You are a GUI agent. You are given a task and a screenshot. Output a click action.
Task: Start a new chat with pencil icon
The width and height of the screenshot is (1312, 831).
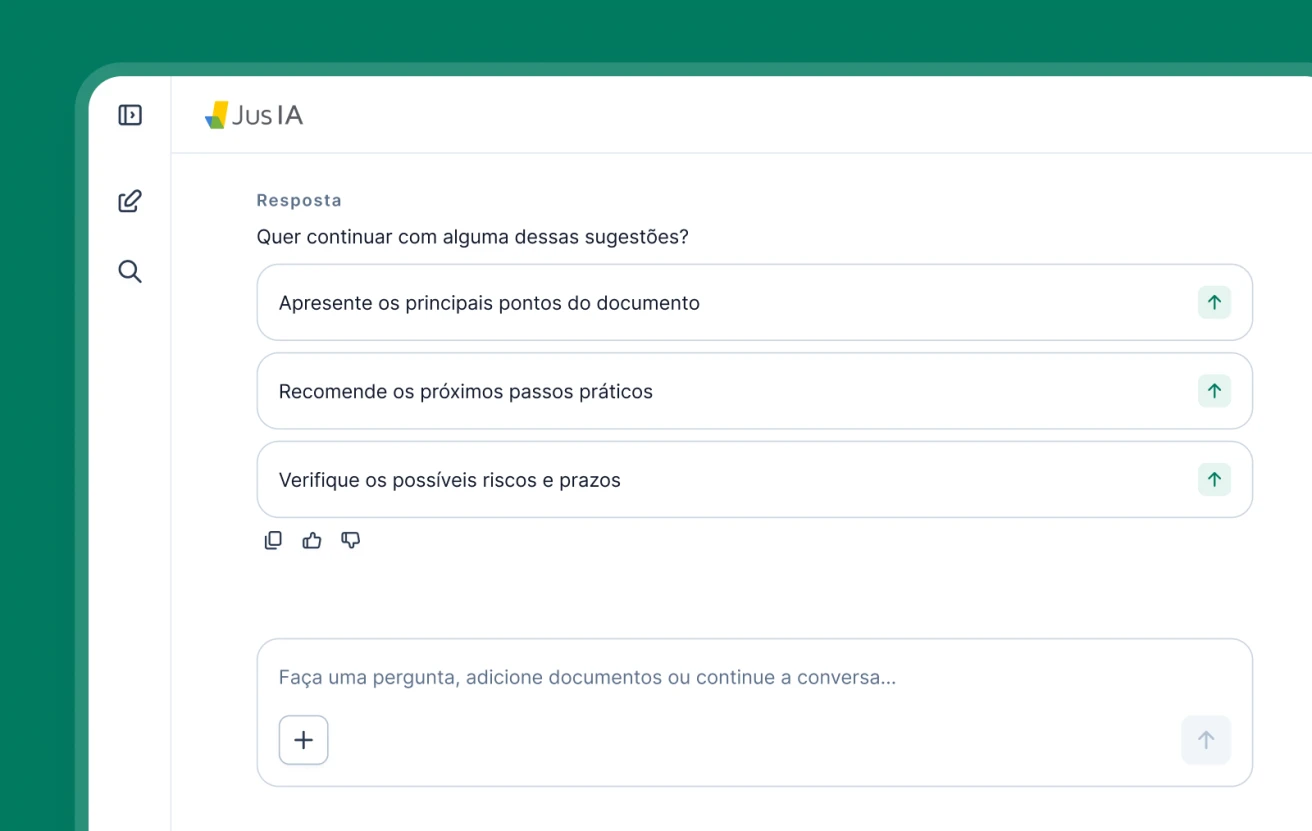pyautogui.click(x=130, y=201)
